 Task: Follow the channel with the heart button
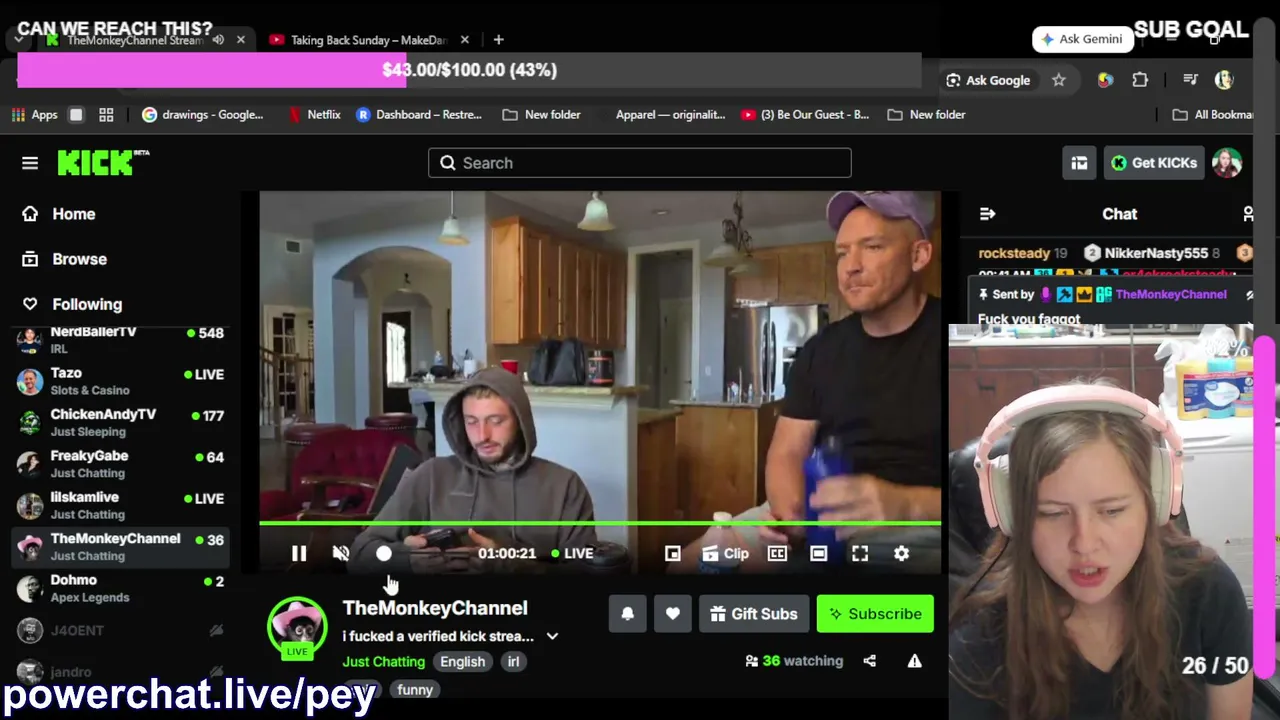(x=673, y=614)
